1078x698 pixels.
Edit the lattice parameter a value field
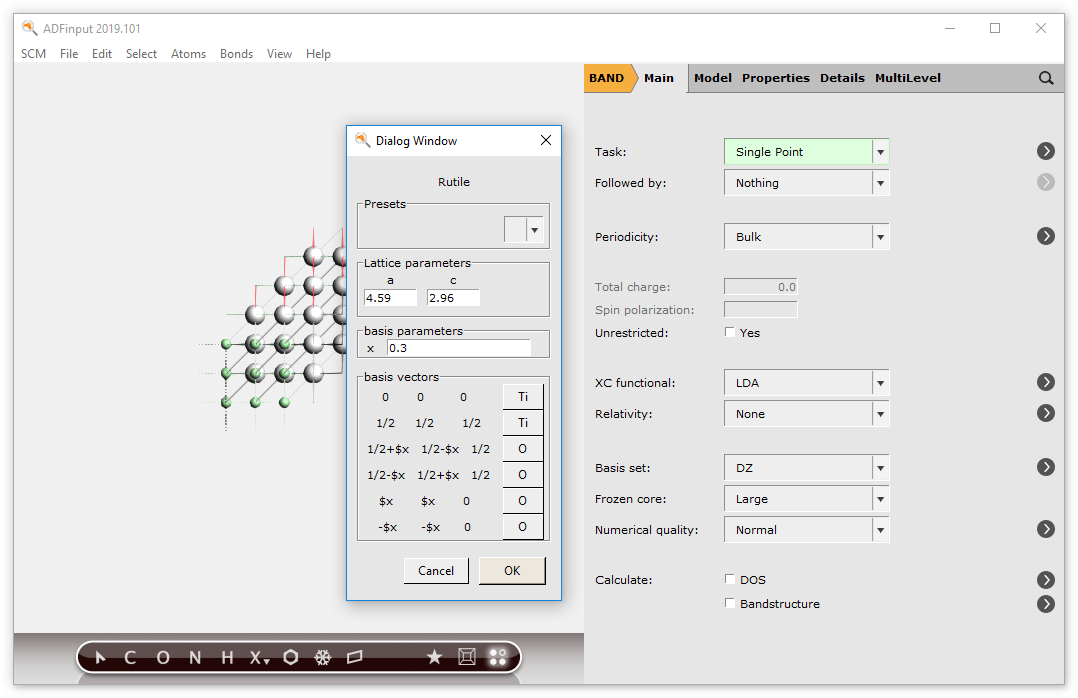pos(390,297)
